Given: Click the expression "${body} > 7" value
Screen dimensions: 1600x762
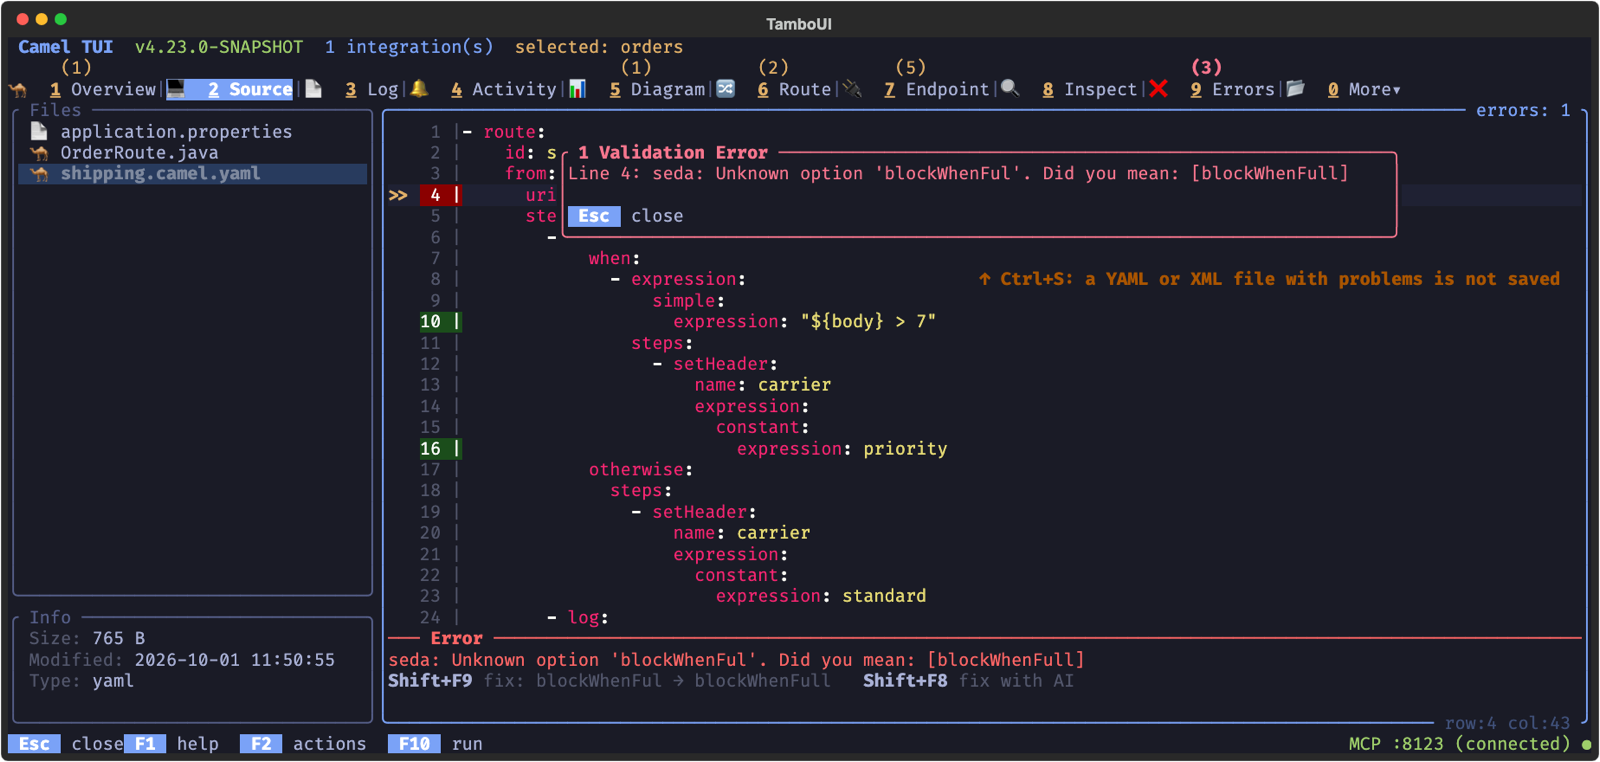Looking at the screenshot, I should click(x=868, y=321).
